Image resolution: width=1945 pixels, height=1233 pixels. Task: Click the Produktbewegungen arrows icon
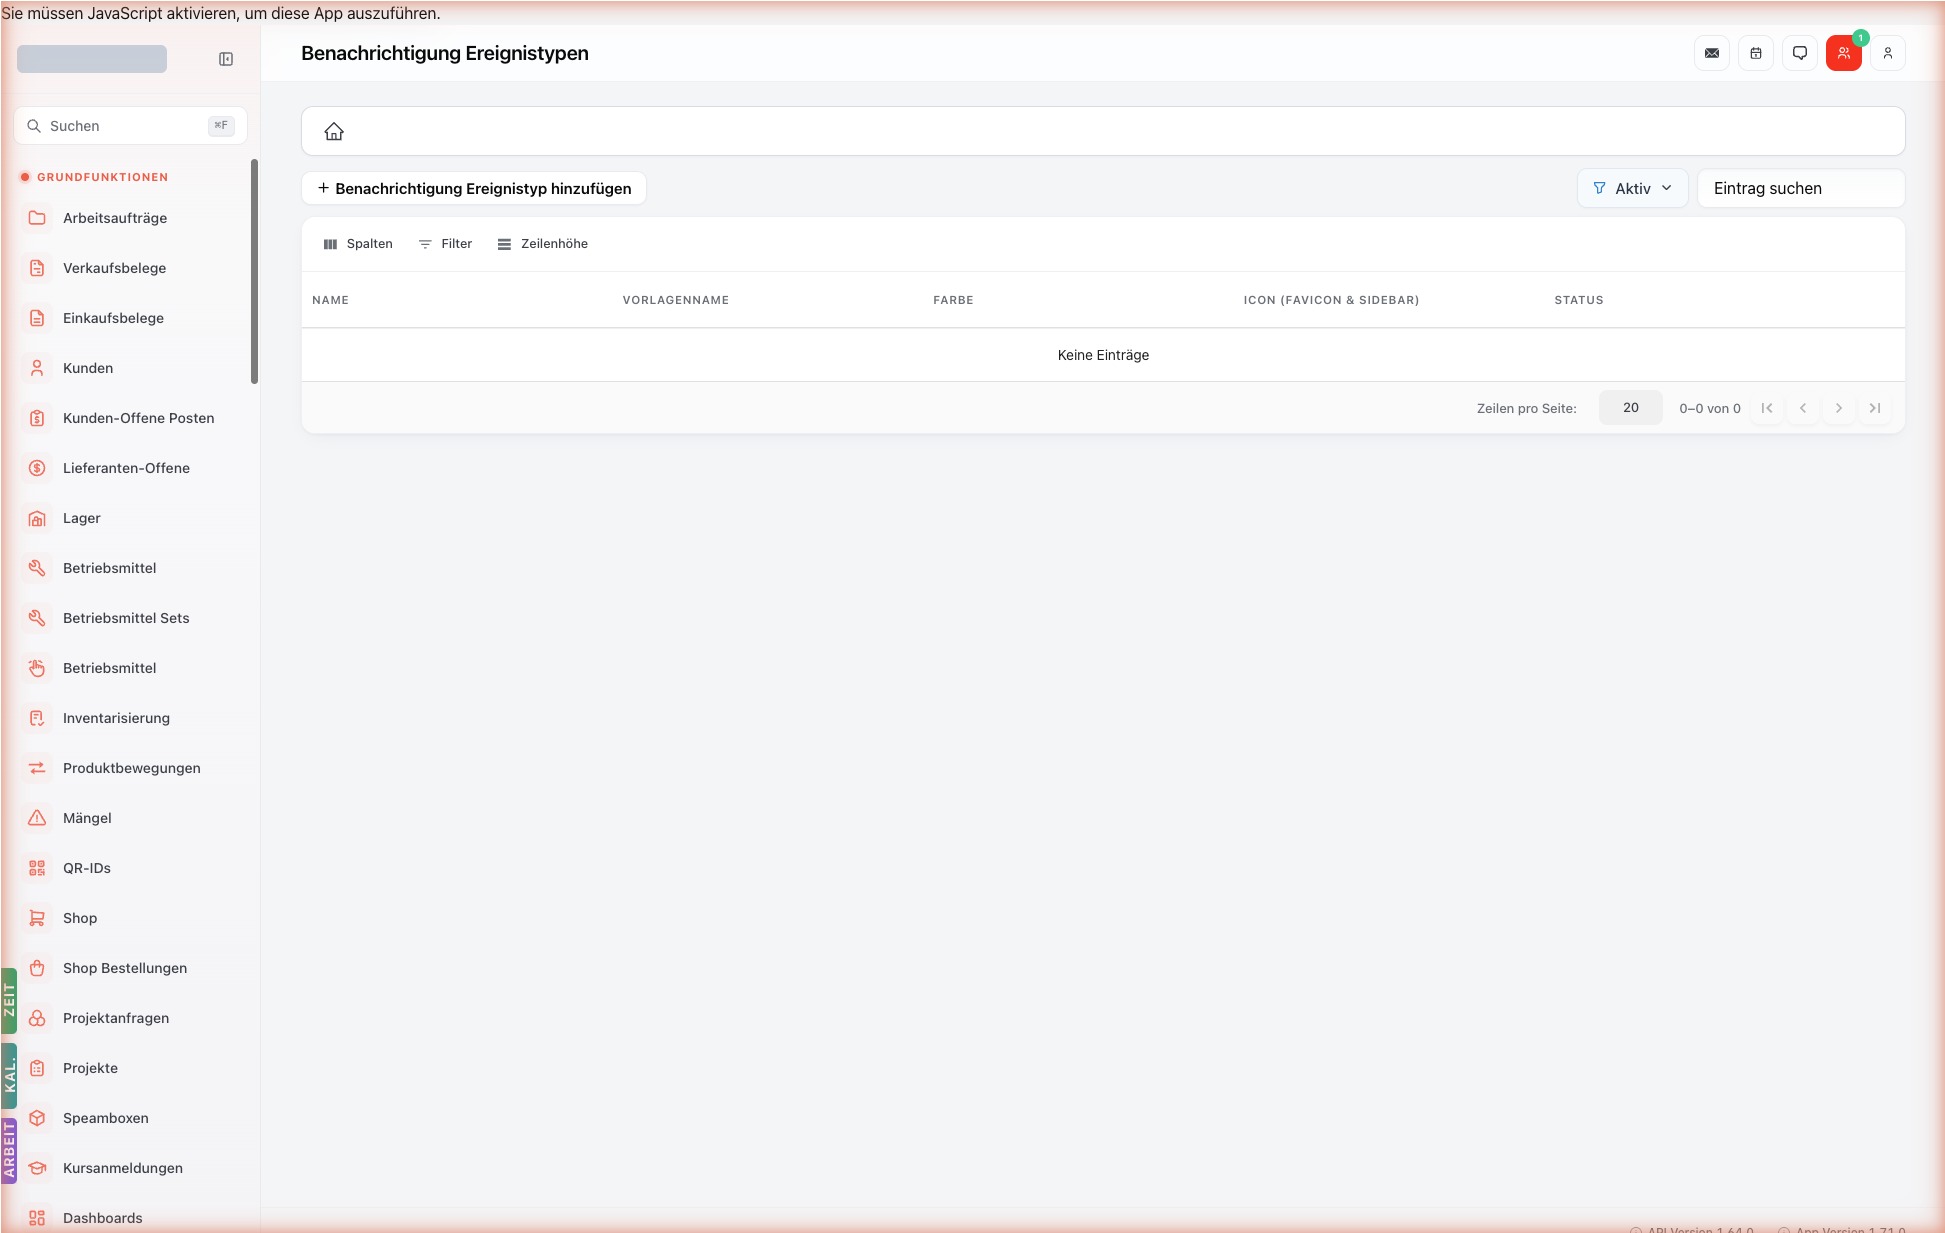coord(37,768)
